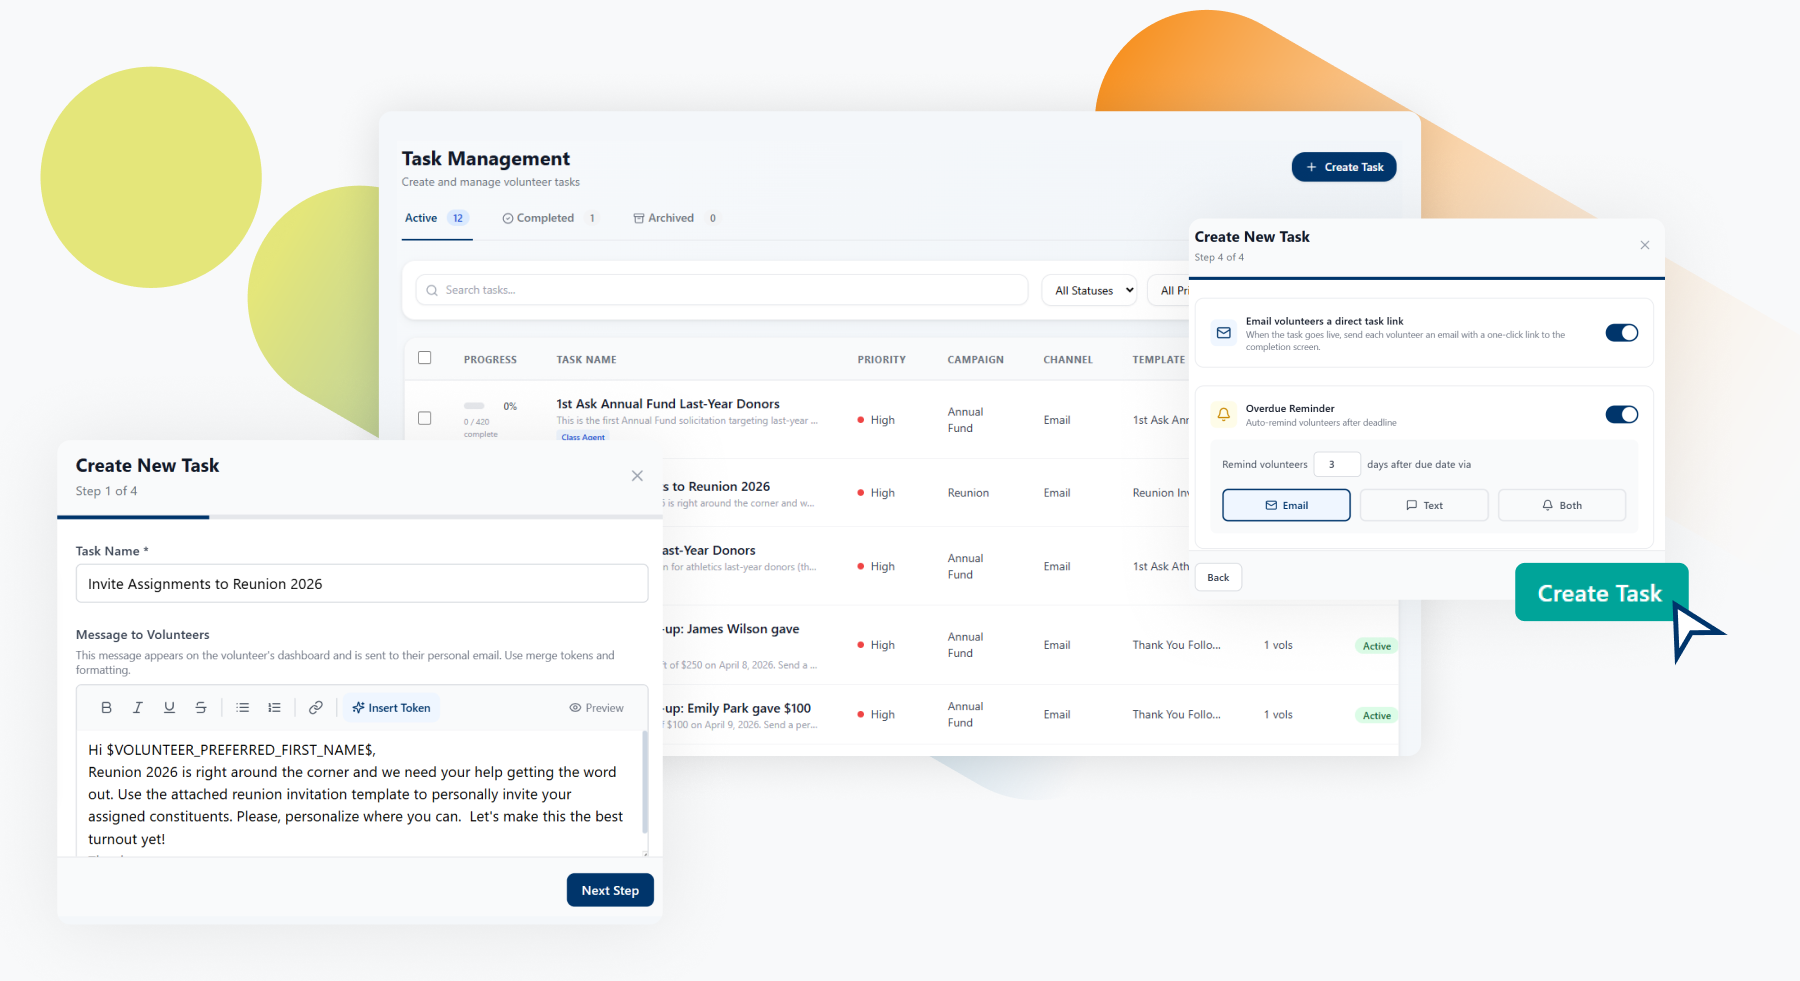The height and width of the screenshot is (981, 1800).
Task: Check the 1st Ask Annual Fund task row
Action: pyautogui.click(x=425, y=418)
